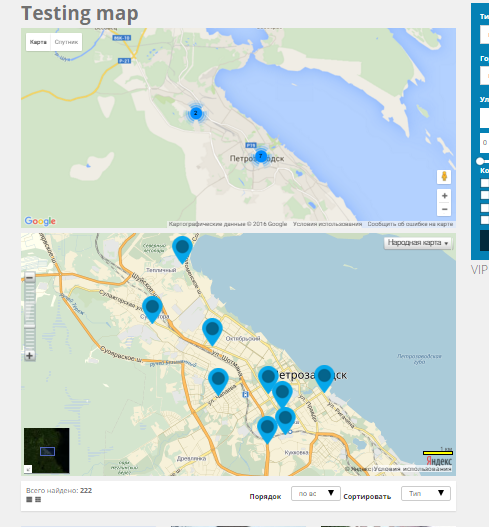This screenshot has width=489, height=527.
Task: Click the sidebar range slider knob
Action: pyautogui.click(x=480, y=161)
